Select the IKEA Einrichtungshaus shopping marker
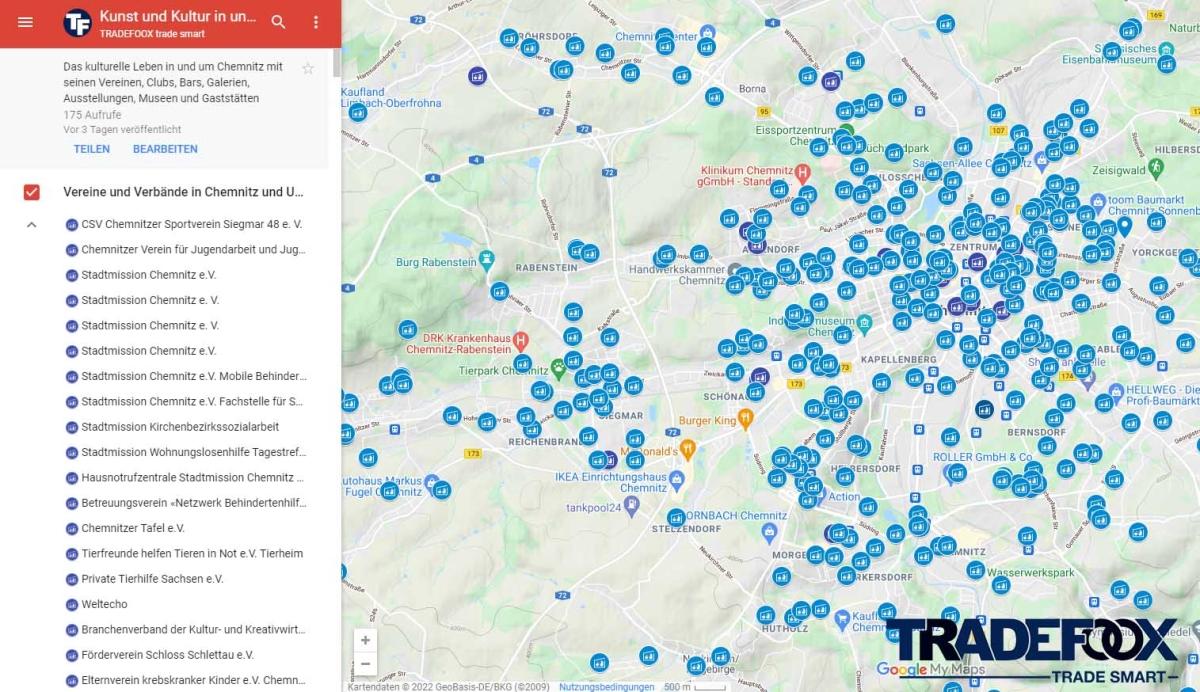This screenshot has width=1200, height=692. point(677,481)
